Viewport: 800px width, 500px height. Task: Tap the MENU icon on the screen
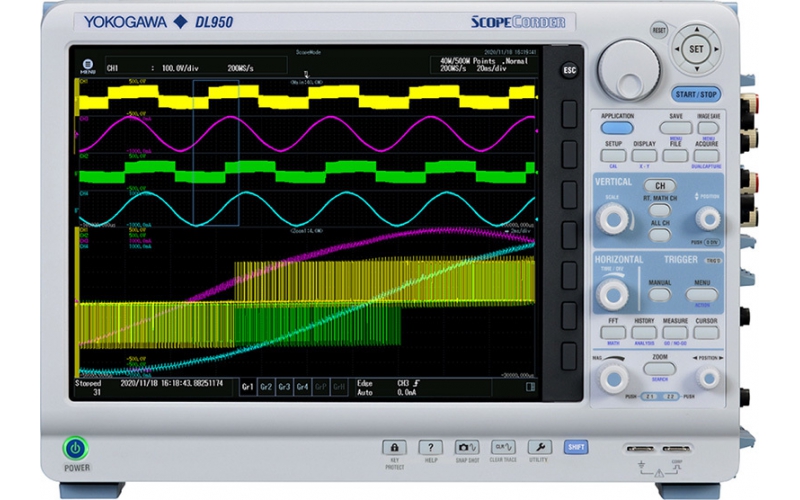pyautogui.click(x=88, y=65)
